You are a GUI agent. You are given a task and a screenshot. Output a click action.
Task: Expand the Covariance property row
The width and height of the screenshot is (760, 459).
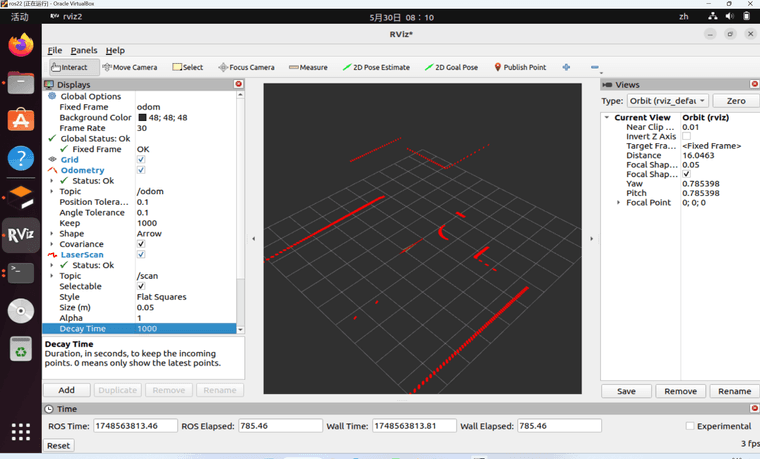coord(52,244)
